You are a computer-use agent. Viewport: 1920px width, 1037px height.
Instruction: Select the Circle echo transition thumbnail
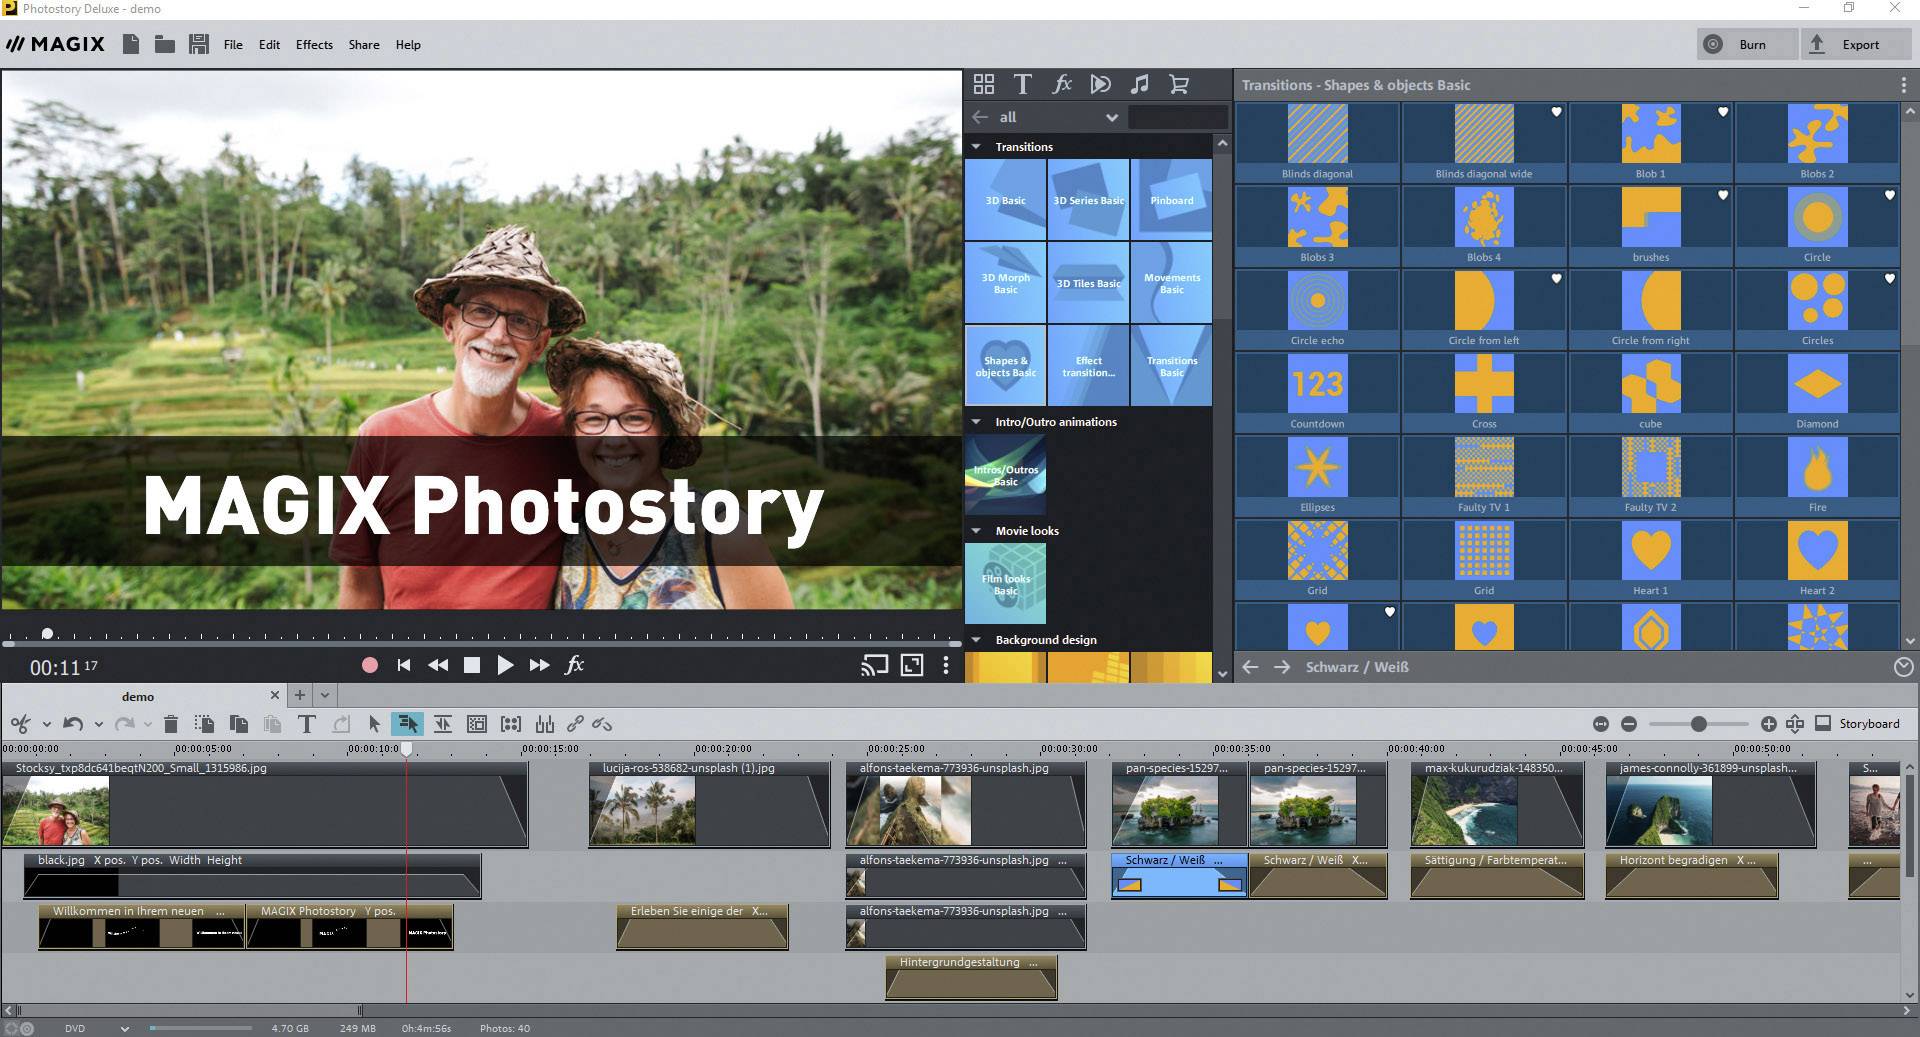point(1316,300)
